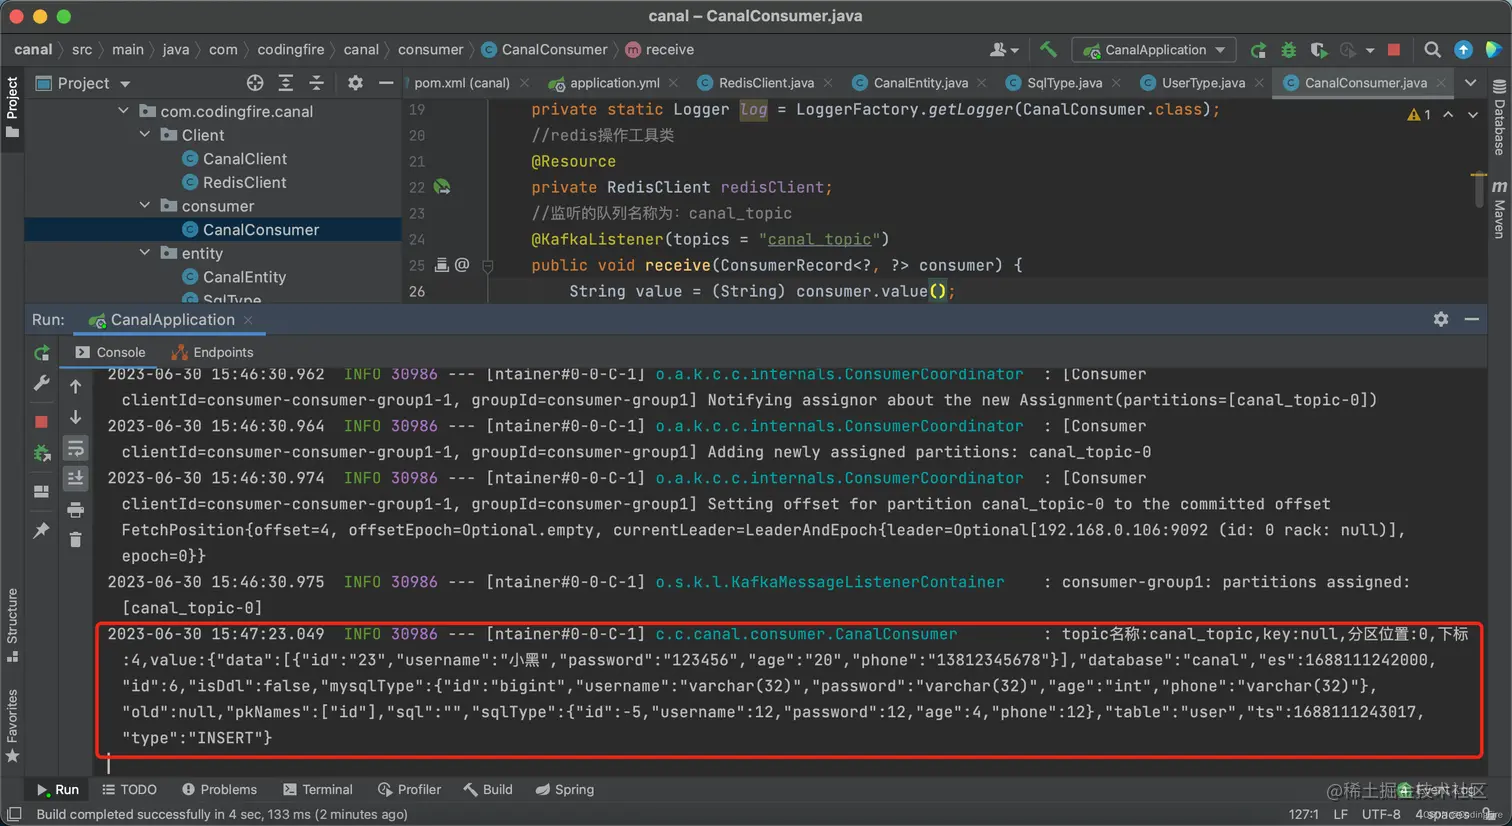
Task: Rerun CanalApplication from the top toolbar
Action: pyautogui.click(x=1258, y=50)
